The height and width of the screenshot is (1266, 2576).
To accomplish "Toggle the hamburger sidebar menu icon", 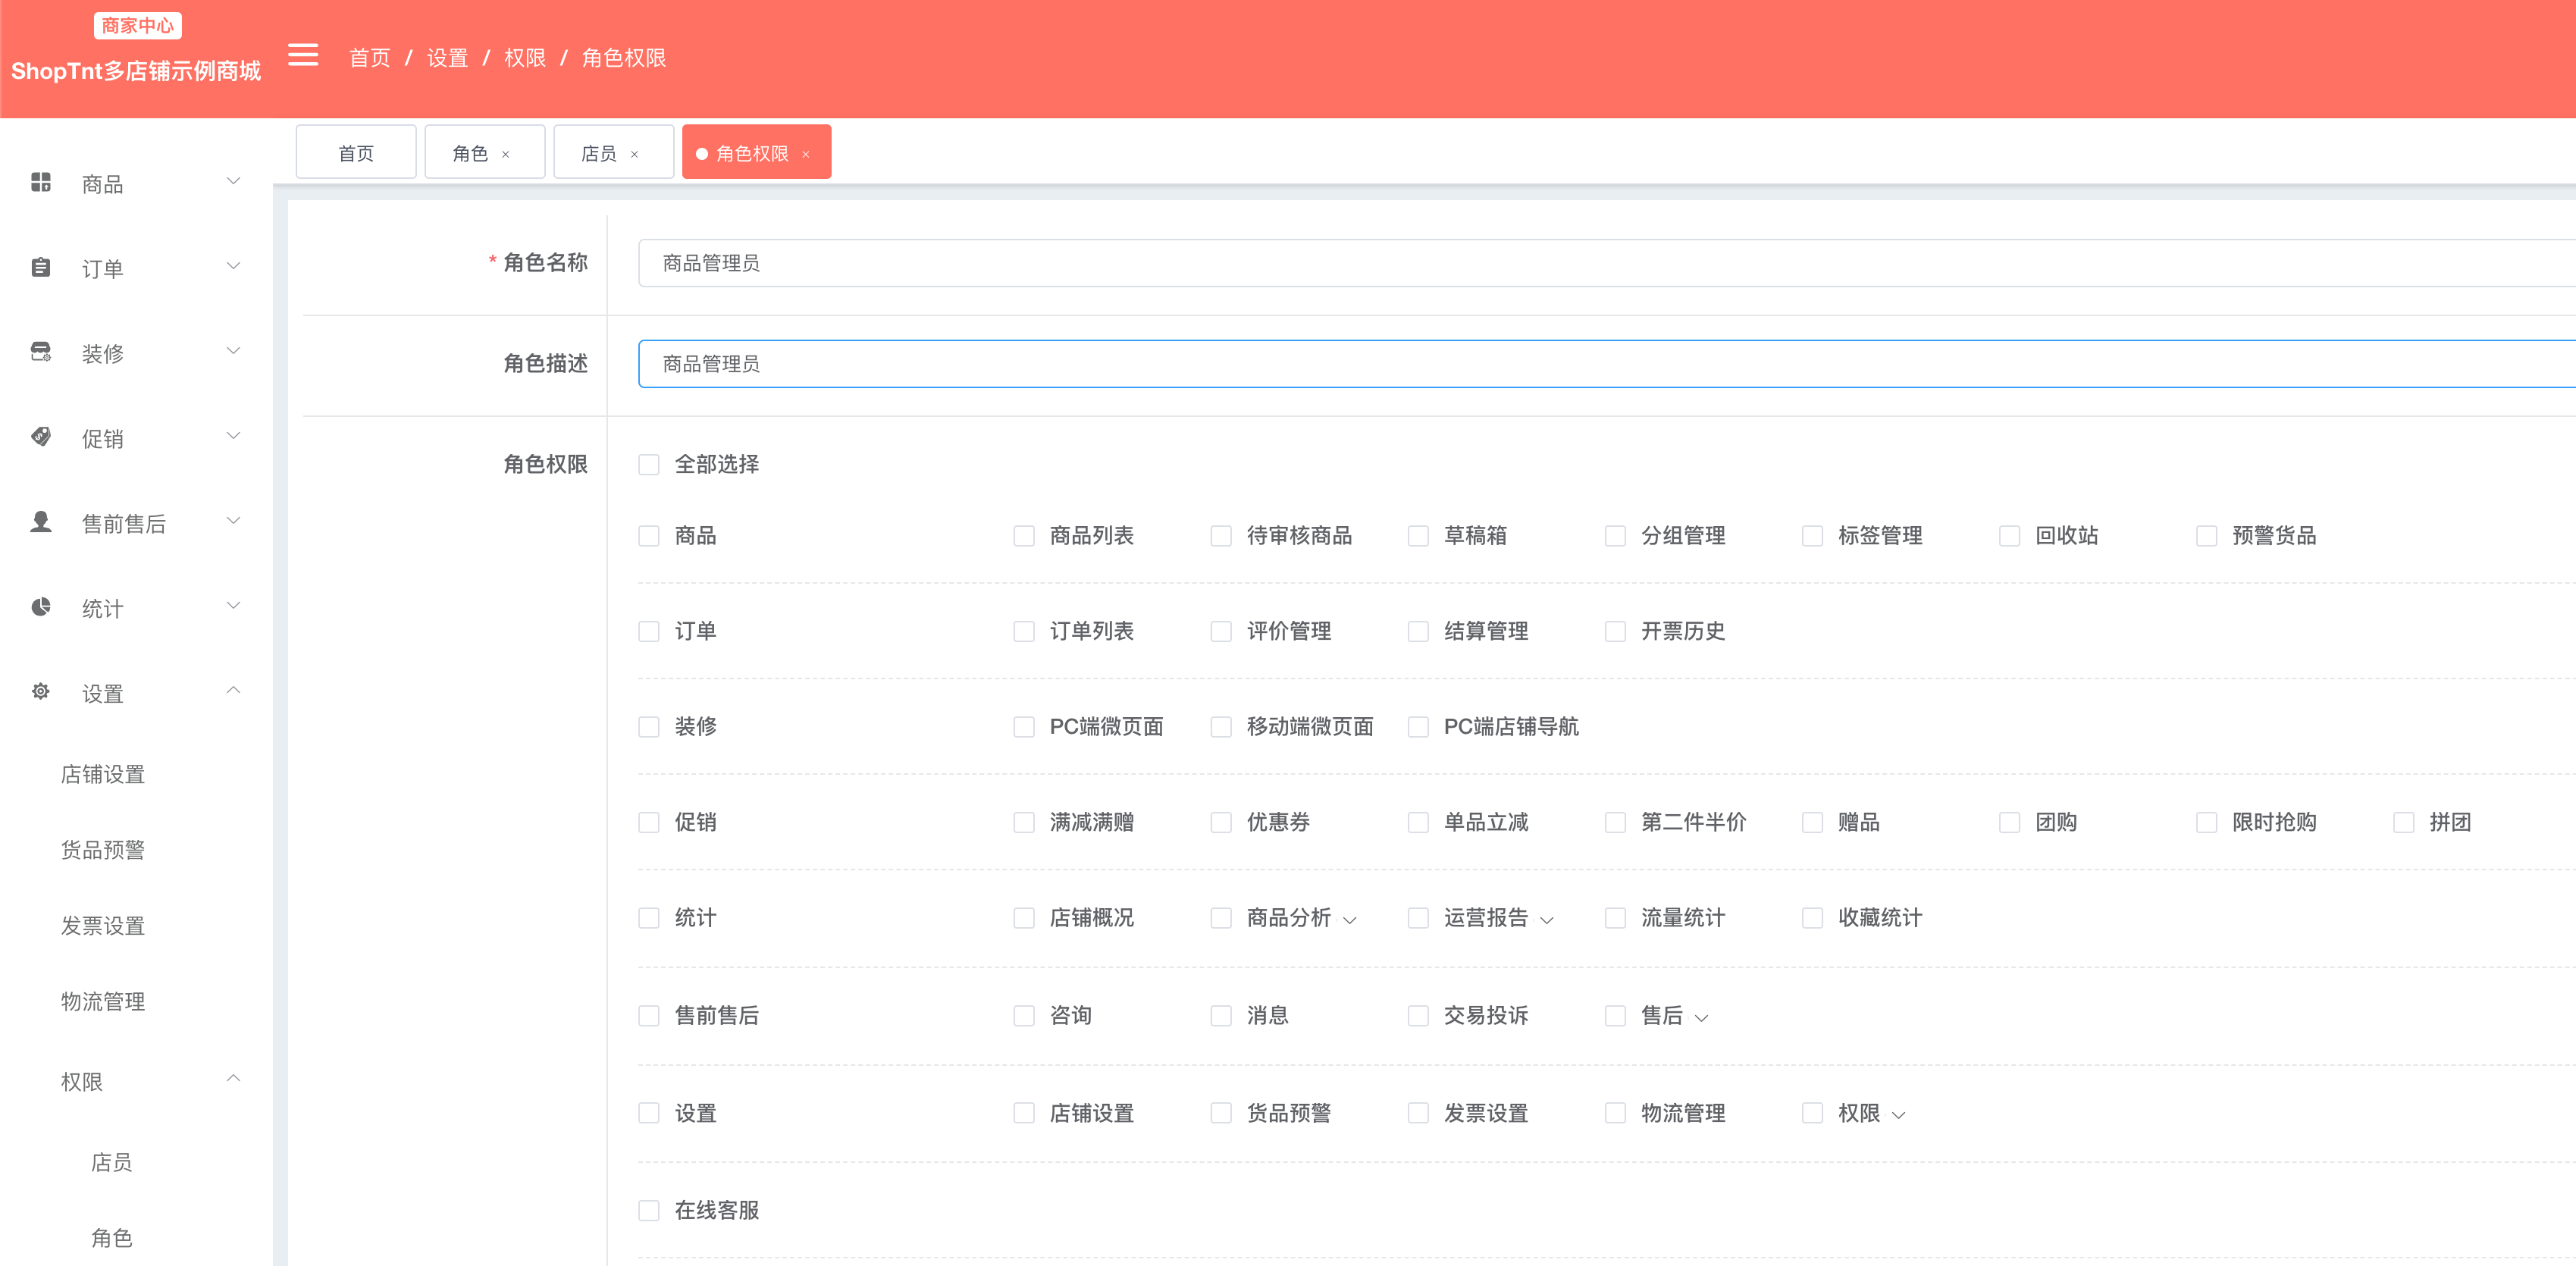I will (303, 56).
